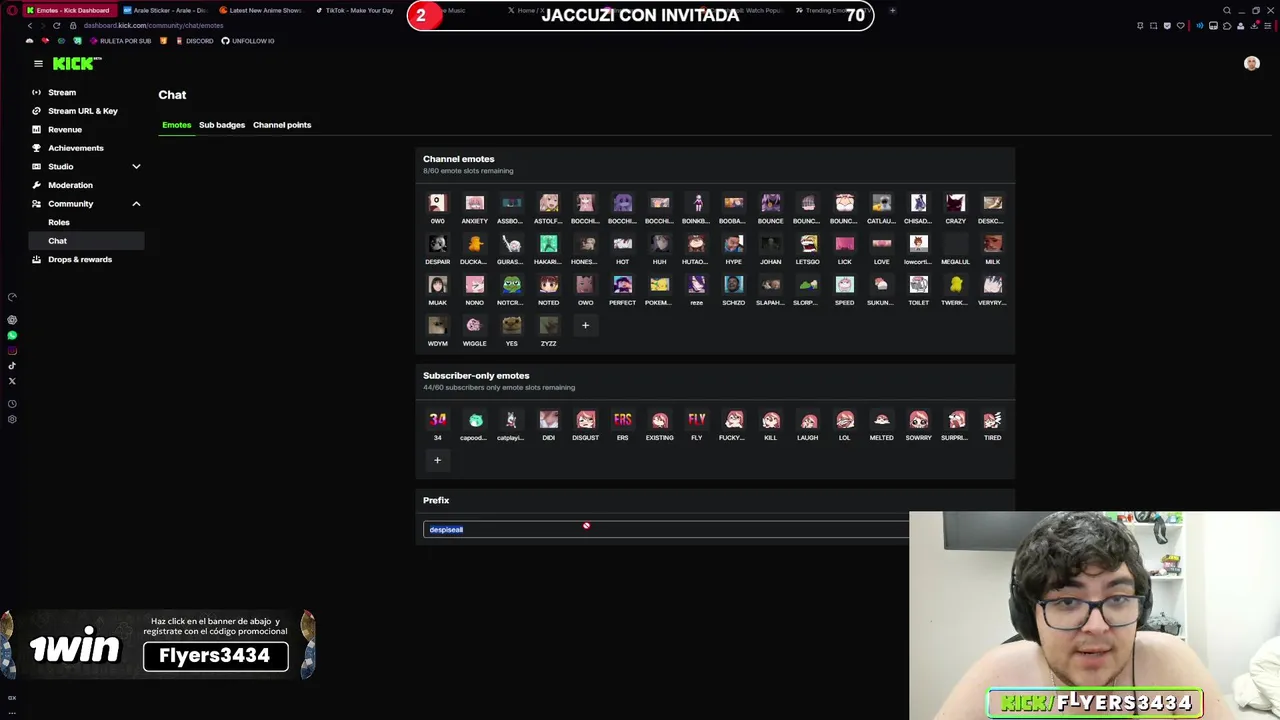The image size is (1280, 720).
Task: Open the Stream section in the sidebar
Action: click(x=62, y=92)
